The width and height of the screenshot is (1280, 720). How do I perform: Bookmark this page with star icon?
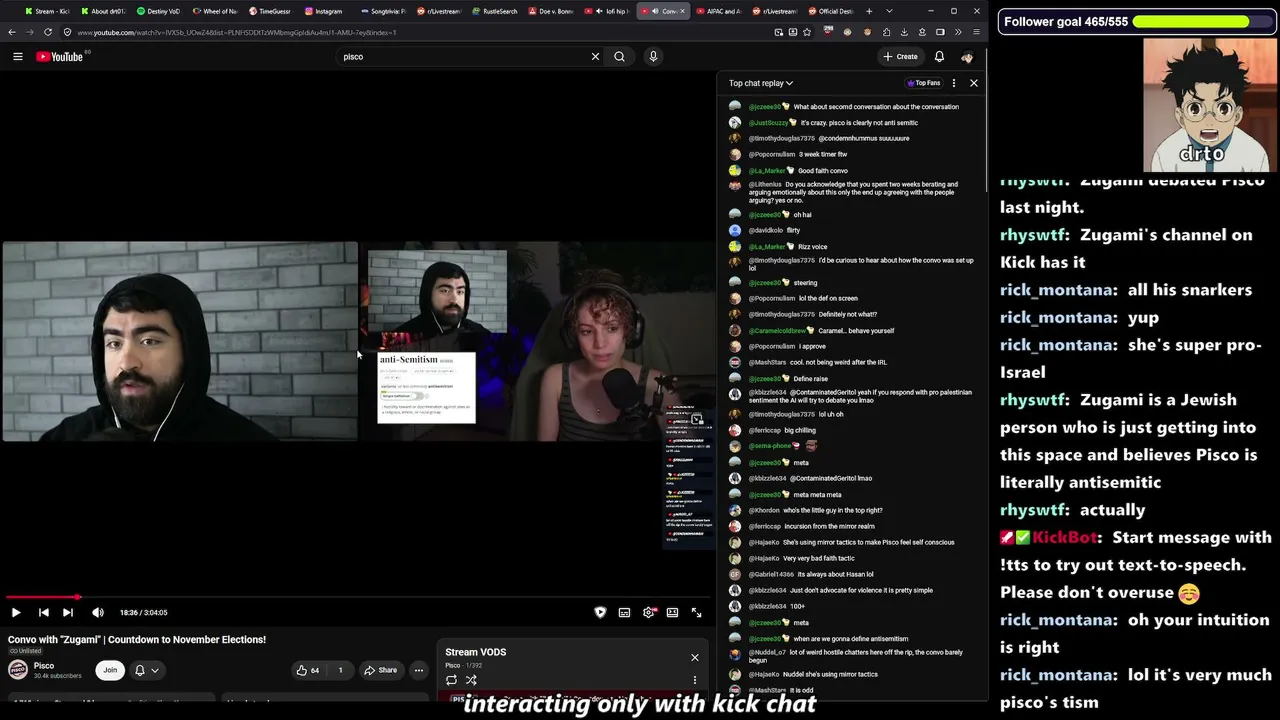[806, 32]
